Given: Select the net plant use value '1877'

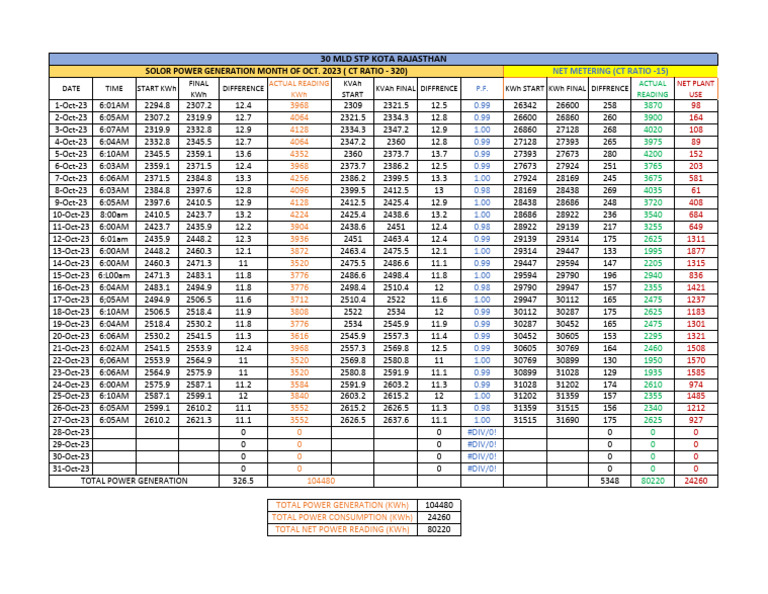Looking at the screenshot, I should click(x=696, y=251).
